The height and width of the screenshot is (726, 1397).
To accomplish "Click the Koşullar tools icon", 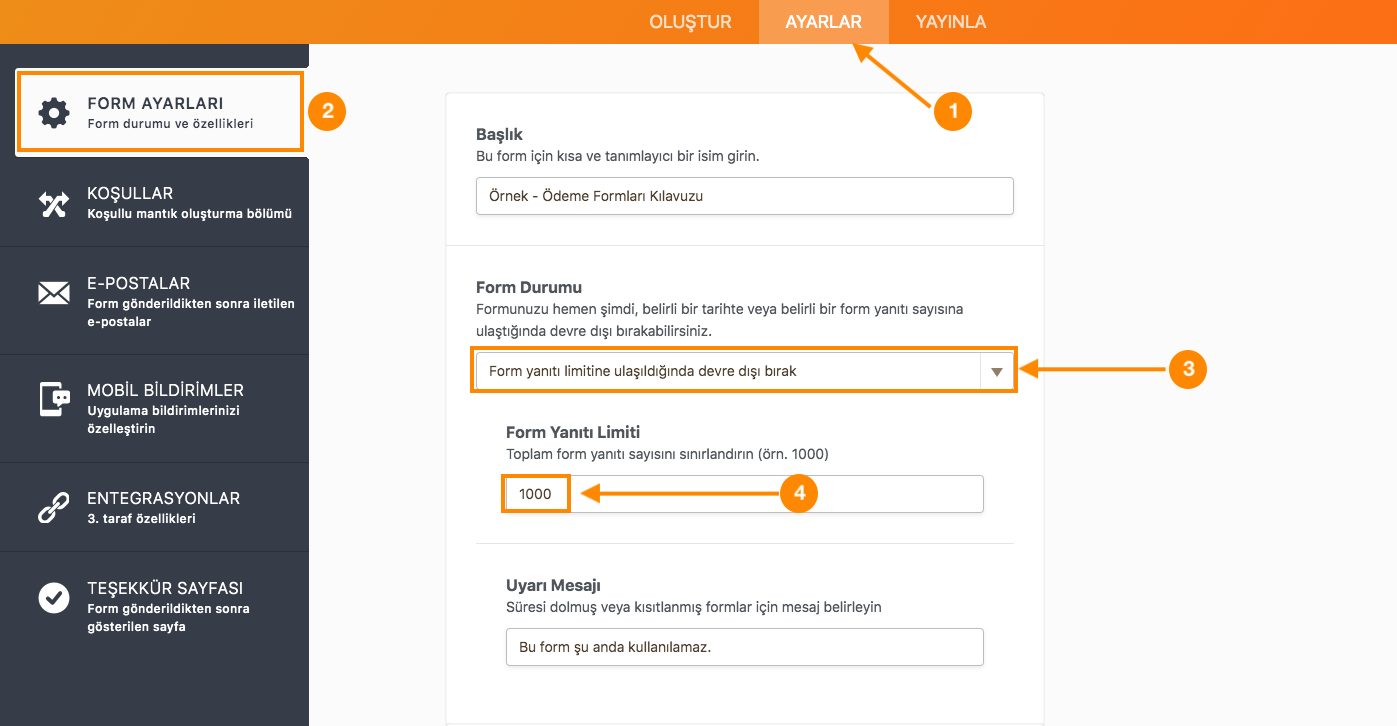I will (53, 203).
